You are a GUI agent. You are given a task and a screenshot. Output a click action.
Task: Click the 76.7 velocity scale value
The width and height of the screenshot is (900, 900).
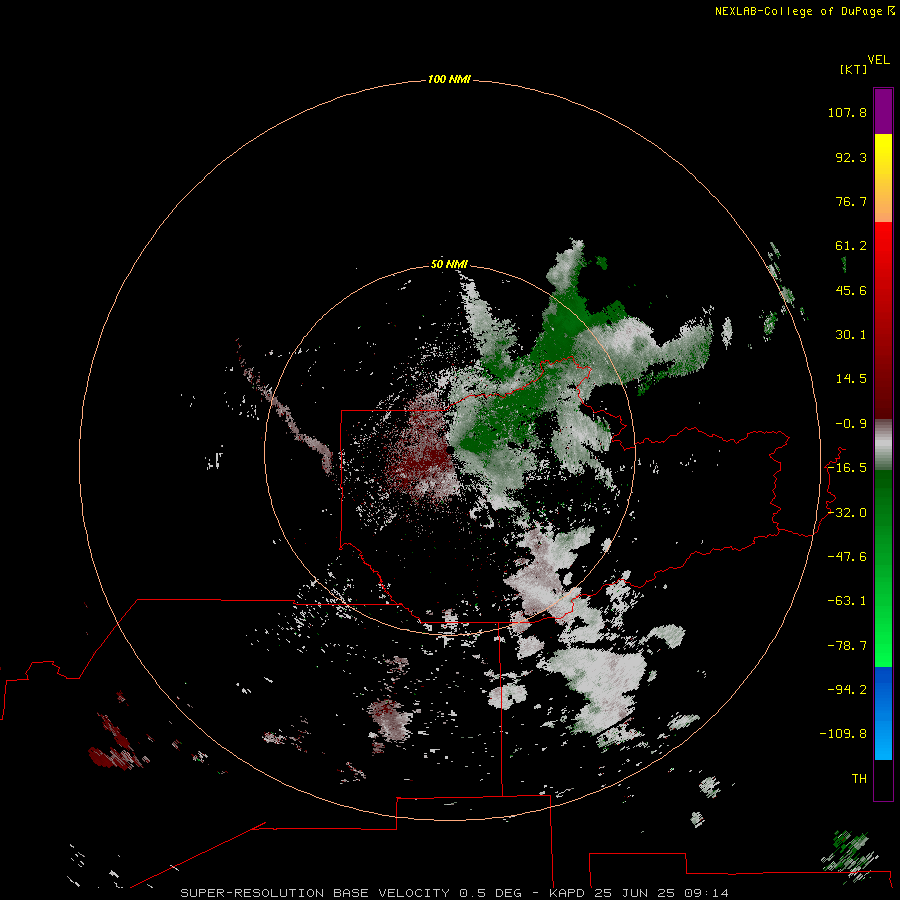coord(851,201)
